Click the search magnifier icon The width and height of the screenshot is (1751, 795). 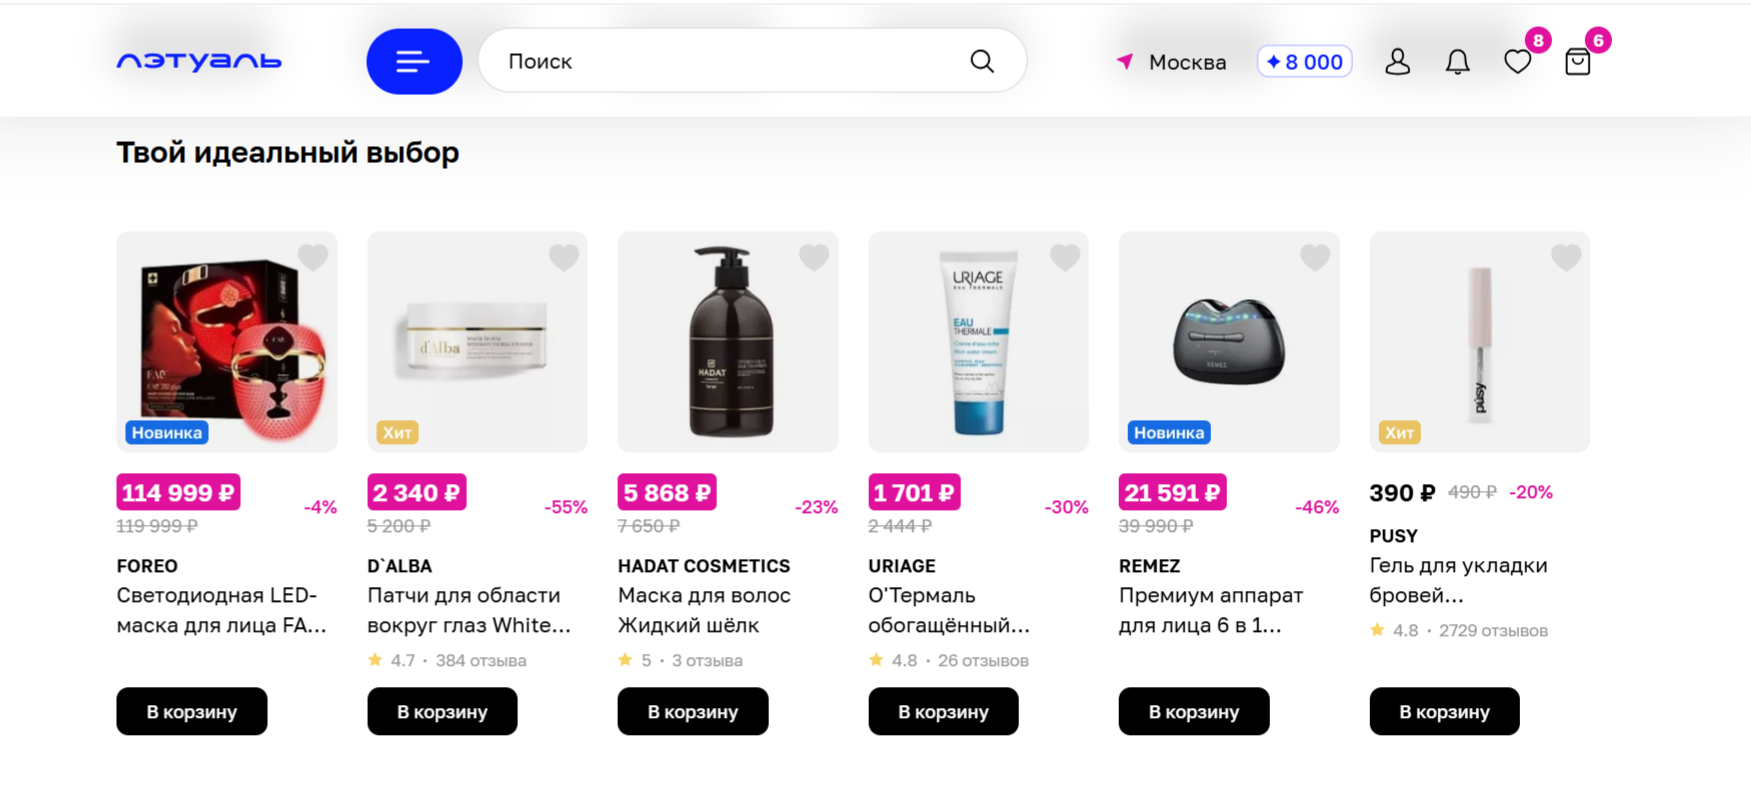[982, 62]
